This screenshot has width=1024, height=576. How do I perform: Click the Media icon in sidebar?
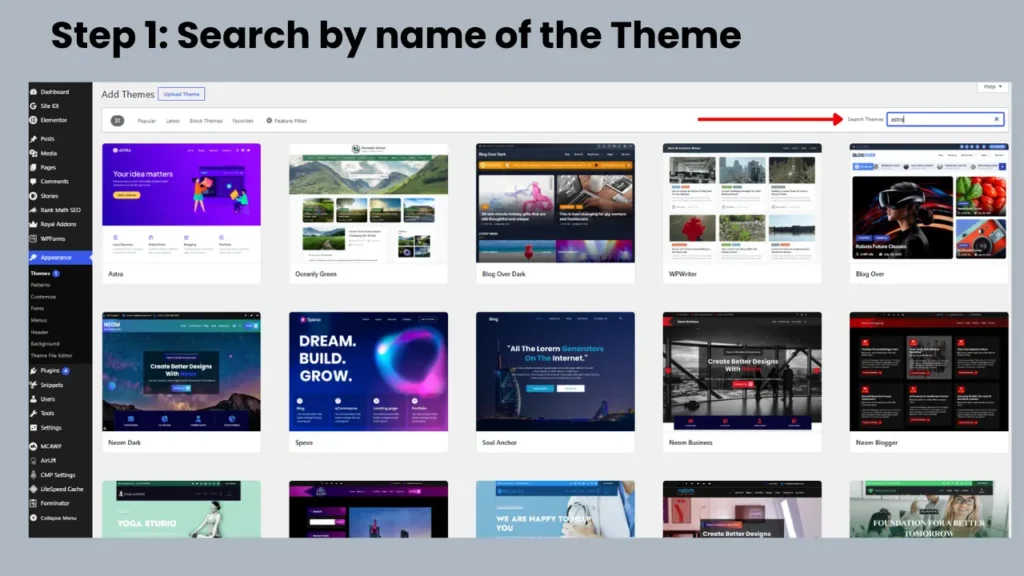[x=33, y=153]
